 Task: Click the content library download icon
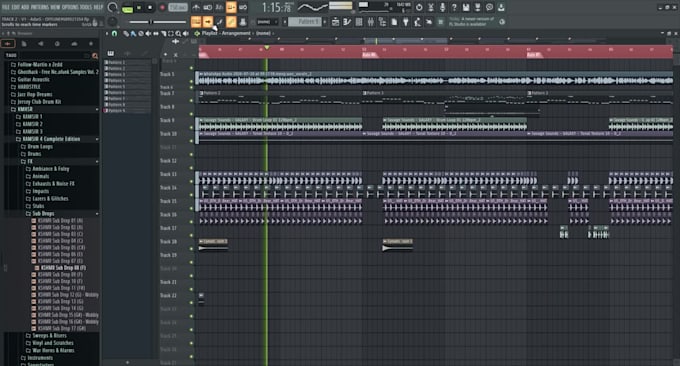pyautogui.click(x=501, y=7)
